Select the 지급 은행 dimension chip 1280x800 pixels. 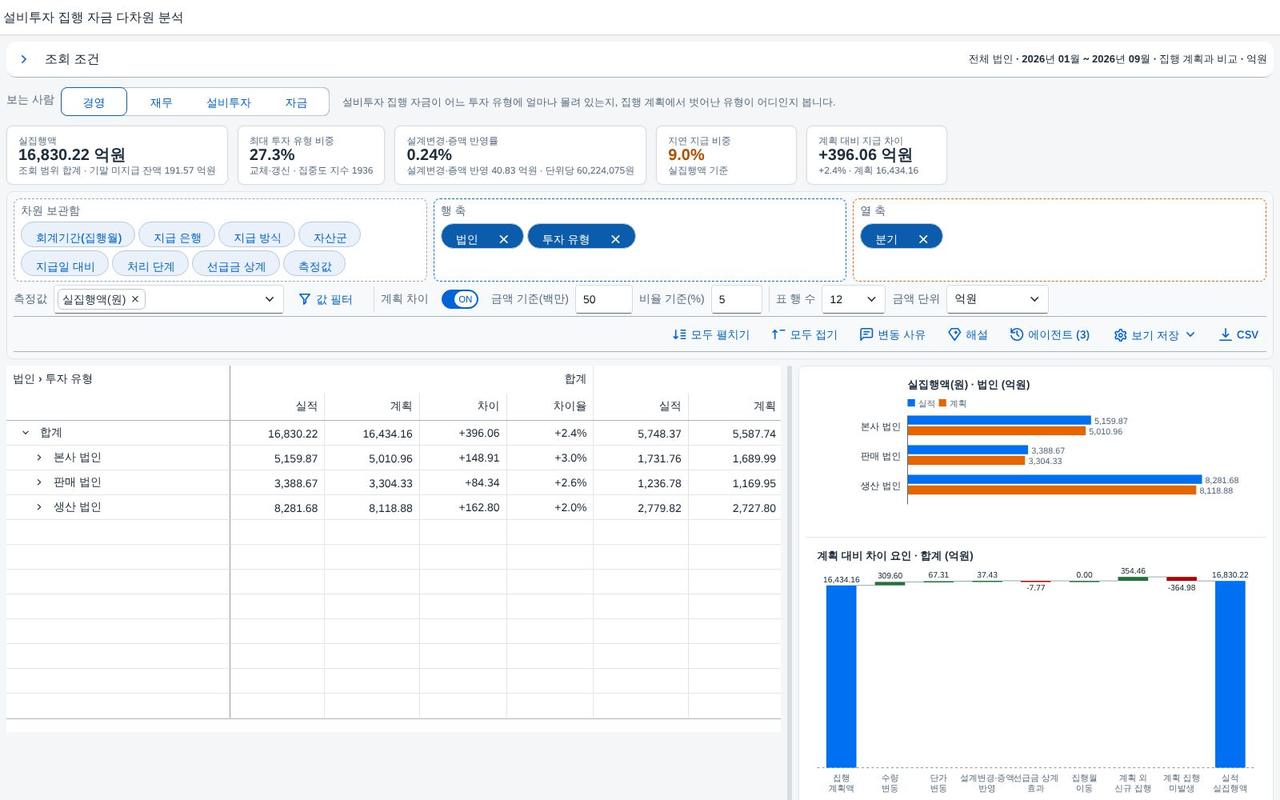point(177,237)
